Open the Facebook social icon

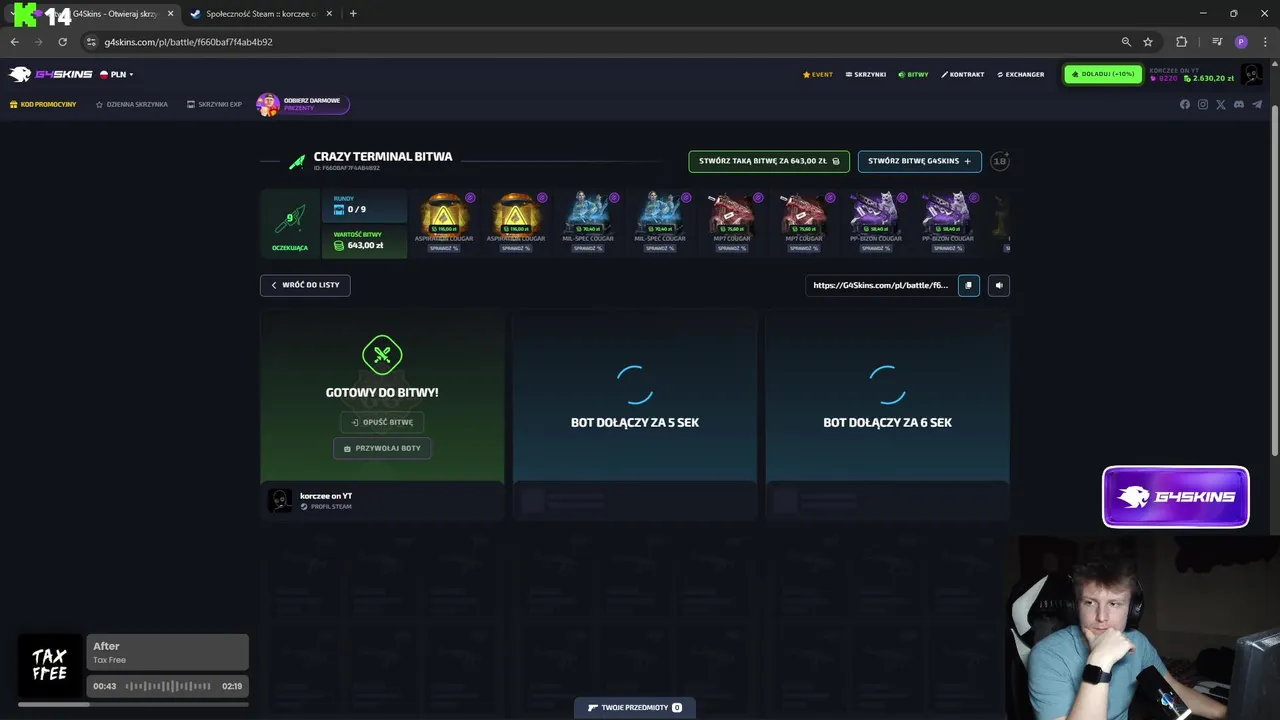click(x=1185, y=104)
